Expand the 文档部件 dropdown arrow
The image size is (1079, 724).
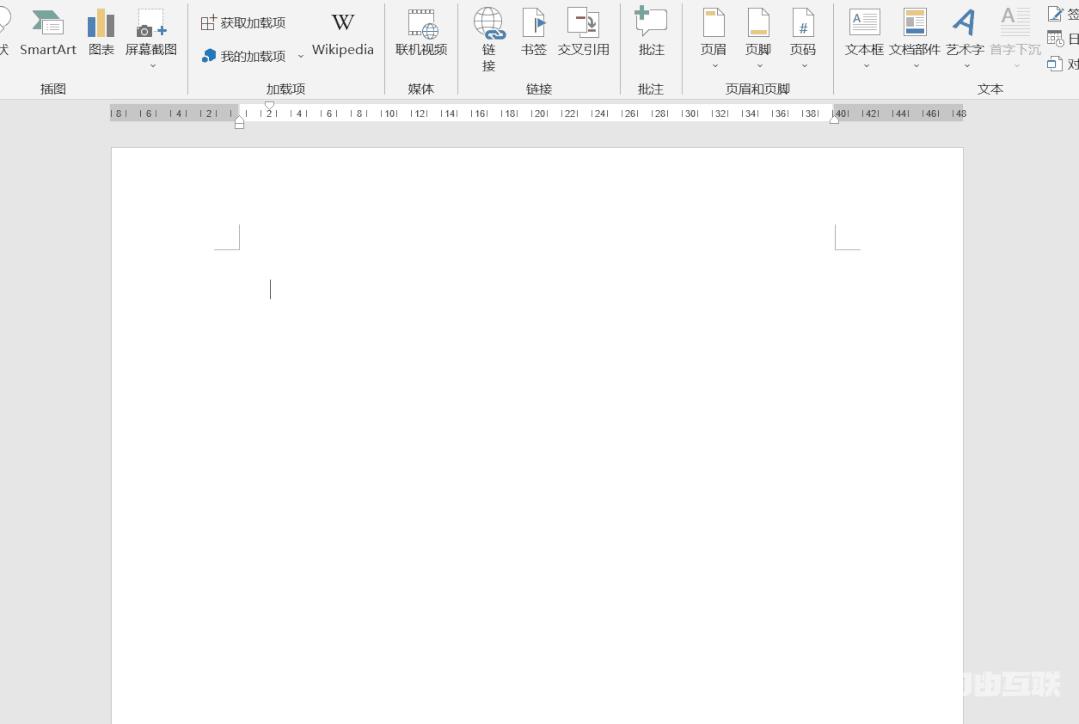click(x=916, y=66)
